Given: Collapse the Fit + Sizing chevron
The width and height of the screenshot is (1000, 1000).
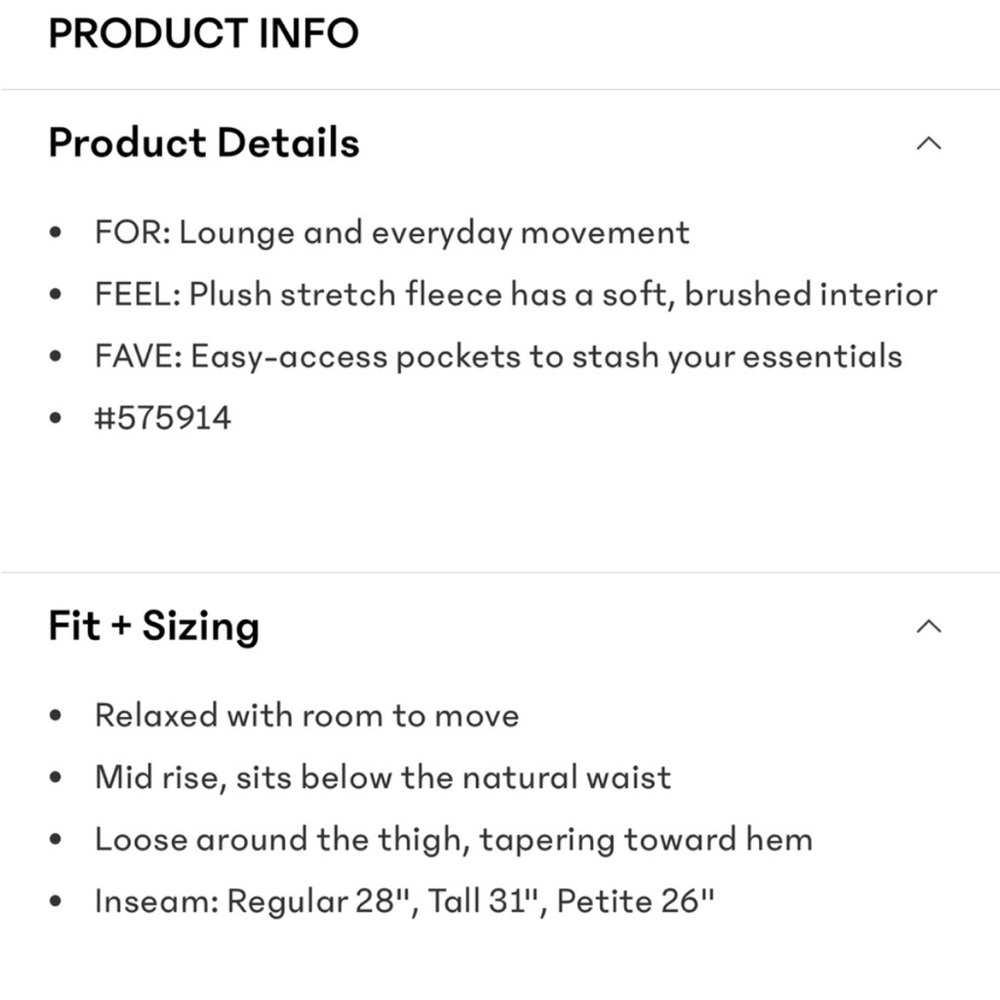Looking at the screenshot, I should [x=929, y=626].
